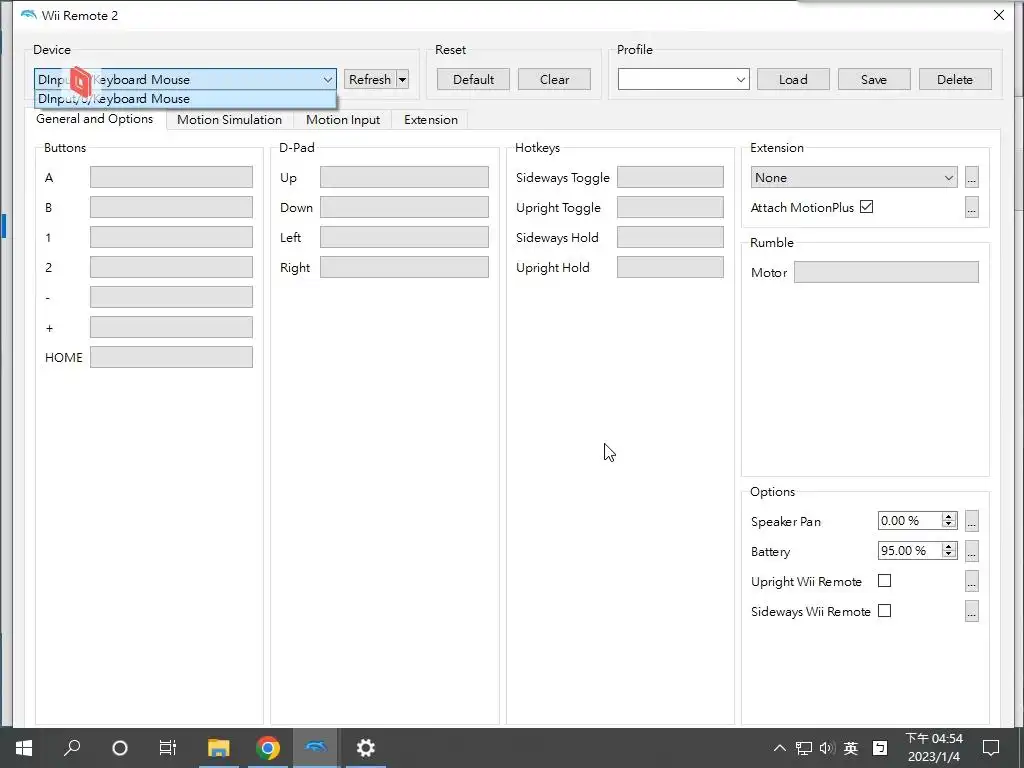The height and width of the screenshot is (768, 1024).
Task: Switch to Motion Input tab
Action: click(x=343, y=120)
